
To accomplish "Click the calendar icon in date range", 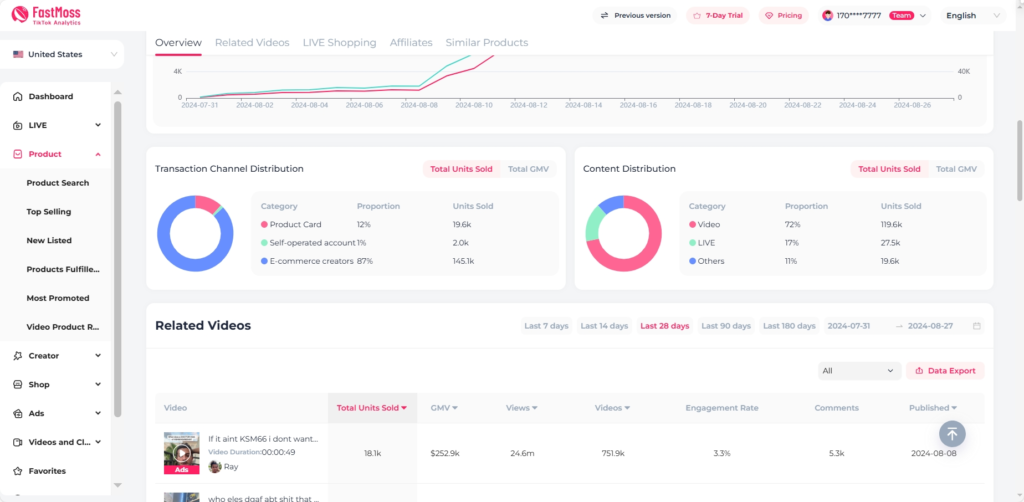I will 977,326.
